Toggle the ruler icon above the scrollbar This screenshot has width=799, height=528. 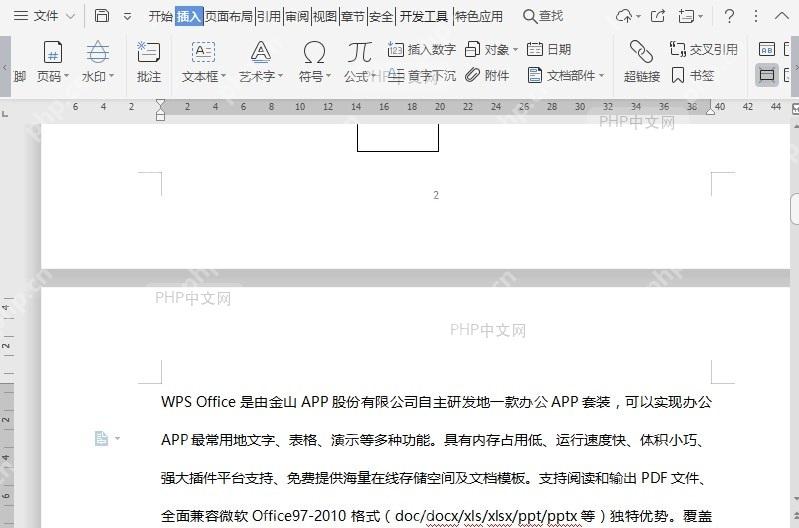[795, 110]
